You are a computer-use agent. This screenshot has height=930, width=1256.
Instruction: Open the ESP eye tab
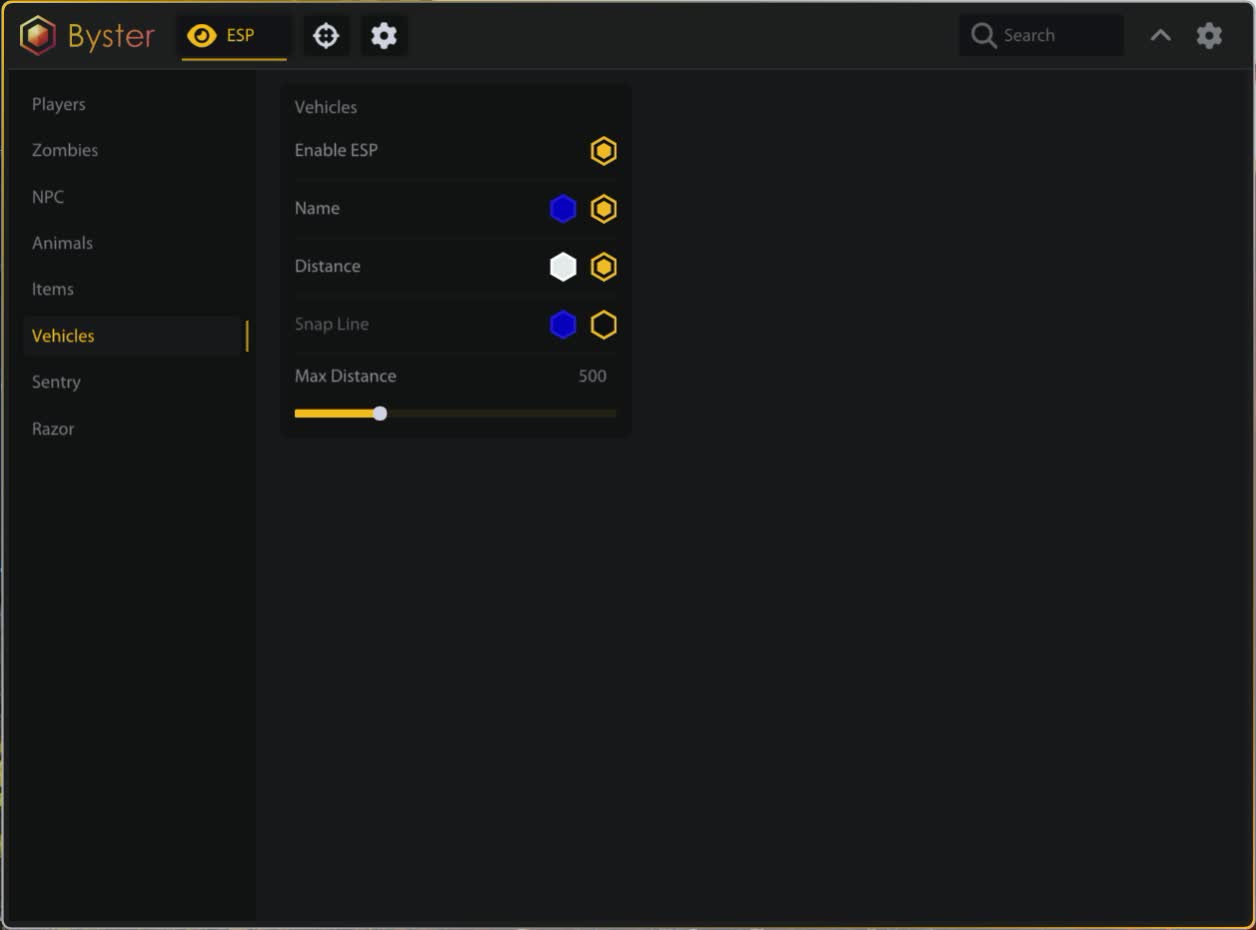(x=234, y=36)
